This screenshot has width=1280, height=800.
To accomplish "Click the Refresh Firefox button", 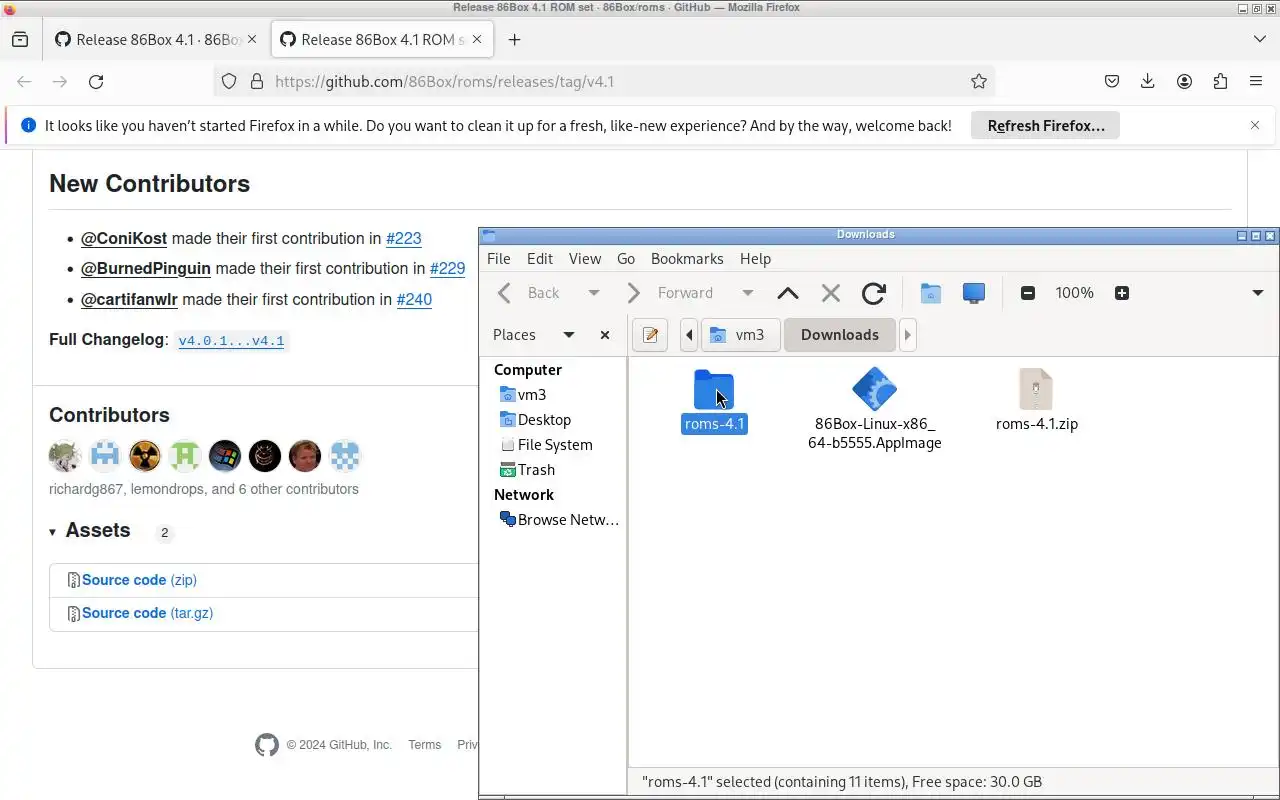I will 1046,126.
